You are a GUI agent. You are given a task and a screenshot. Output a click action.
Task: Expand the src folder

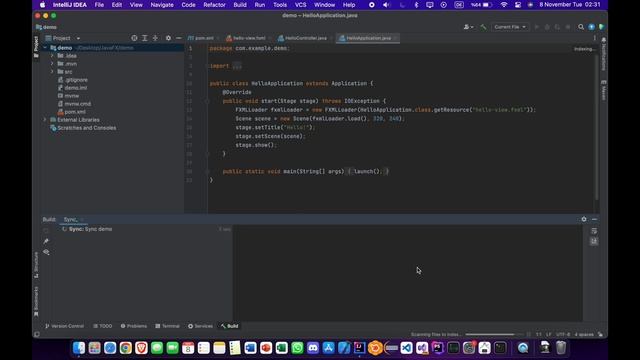click(52, 72)
